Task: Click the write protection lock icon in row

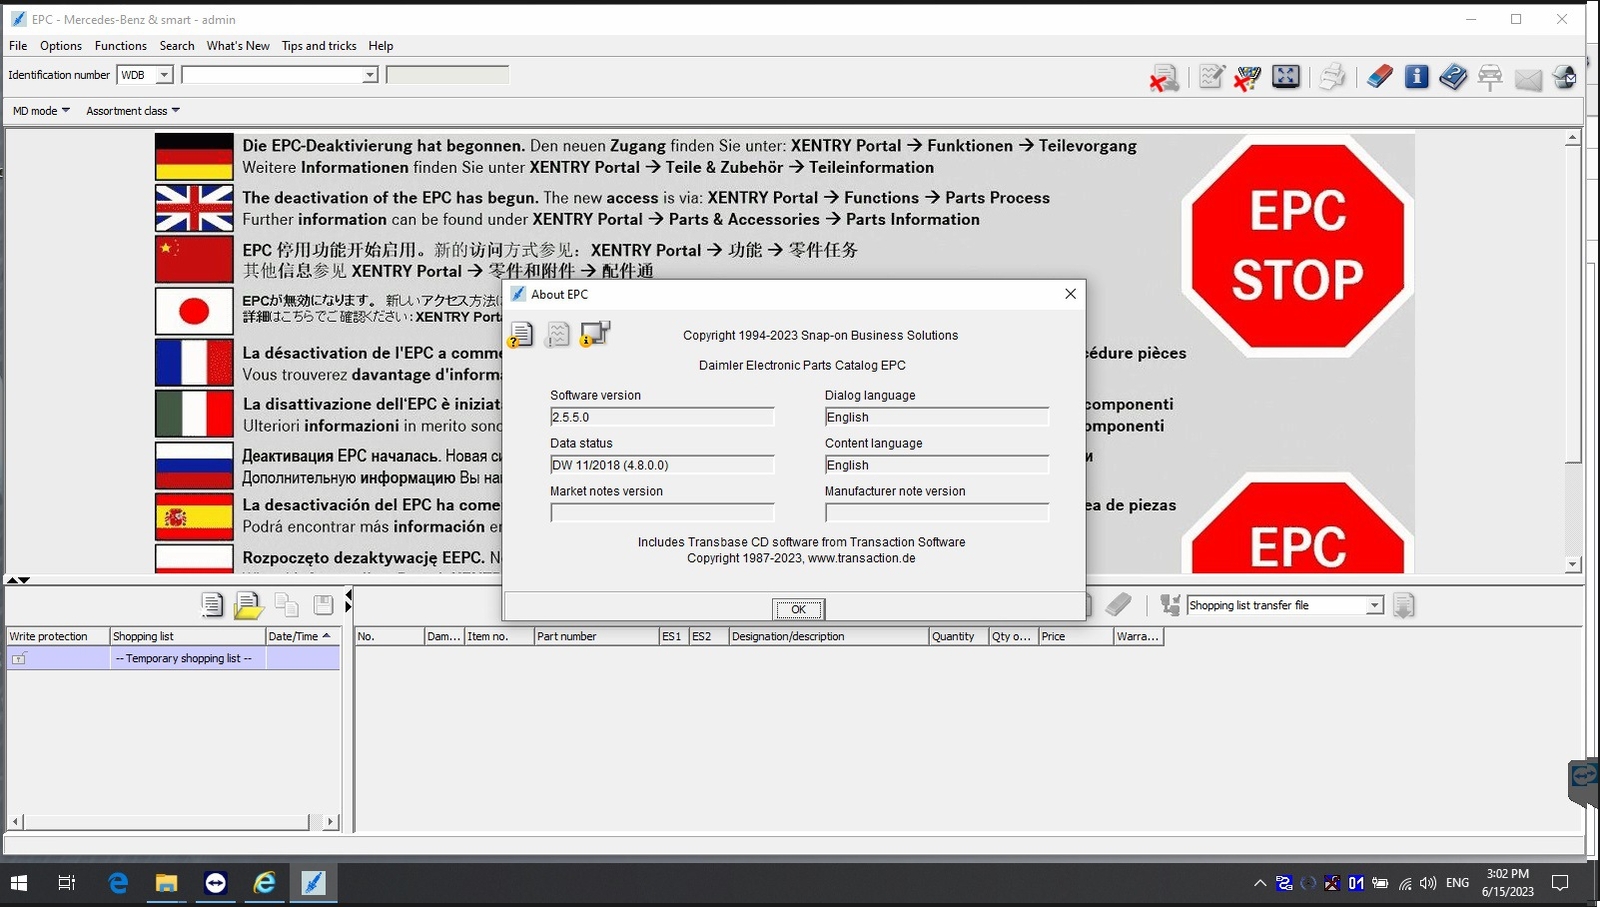Action: click(x=19, y=658)
